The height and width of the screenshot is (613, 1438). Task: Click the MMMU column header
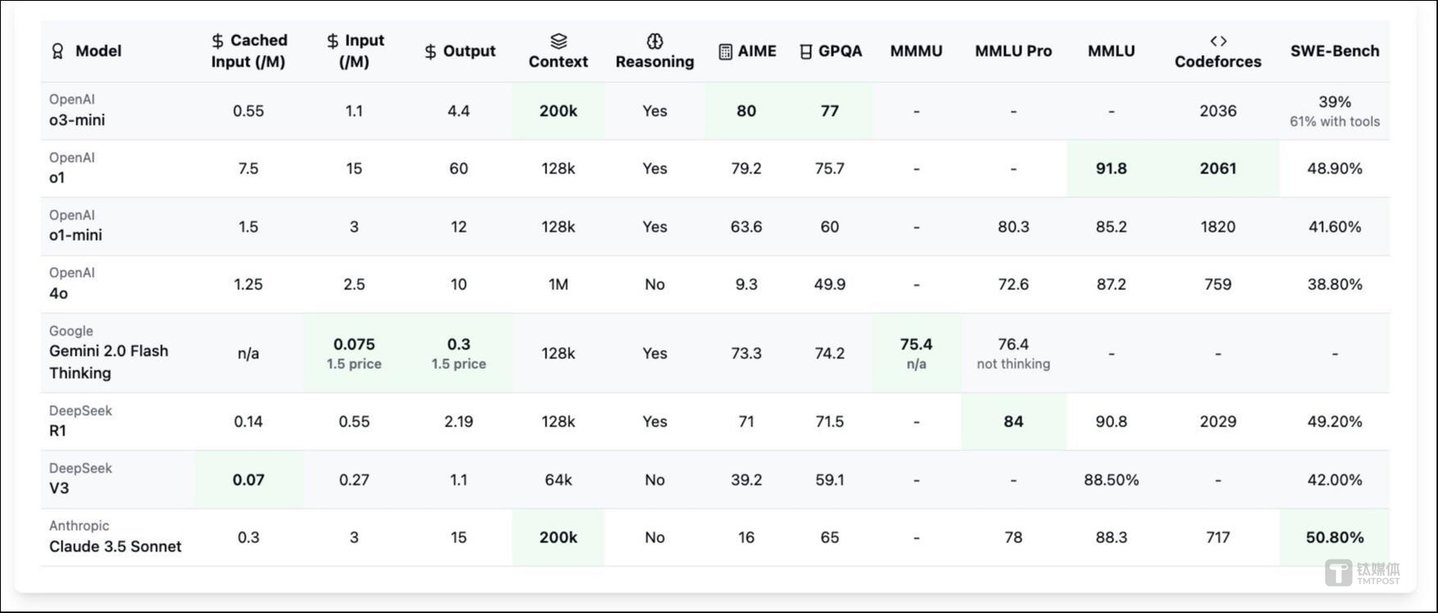(x=916, y=51)
